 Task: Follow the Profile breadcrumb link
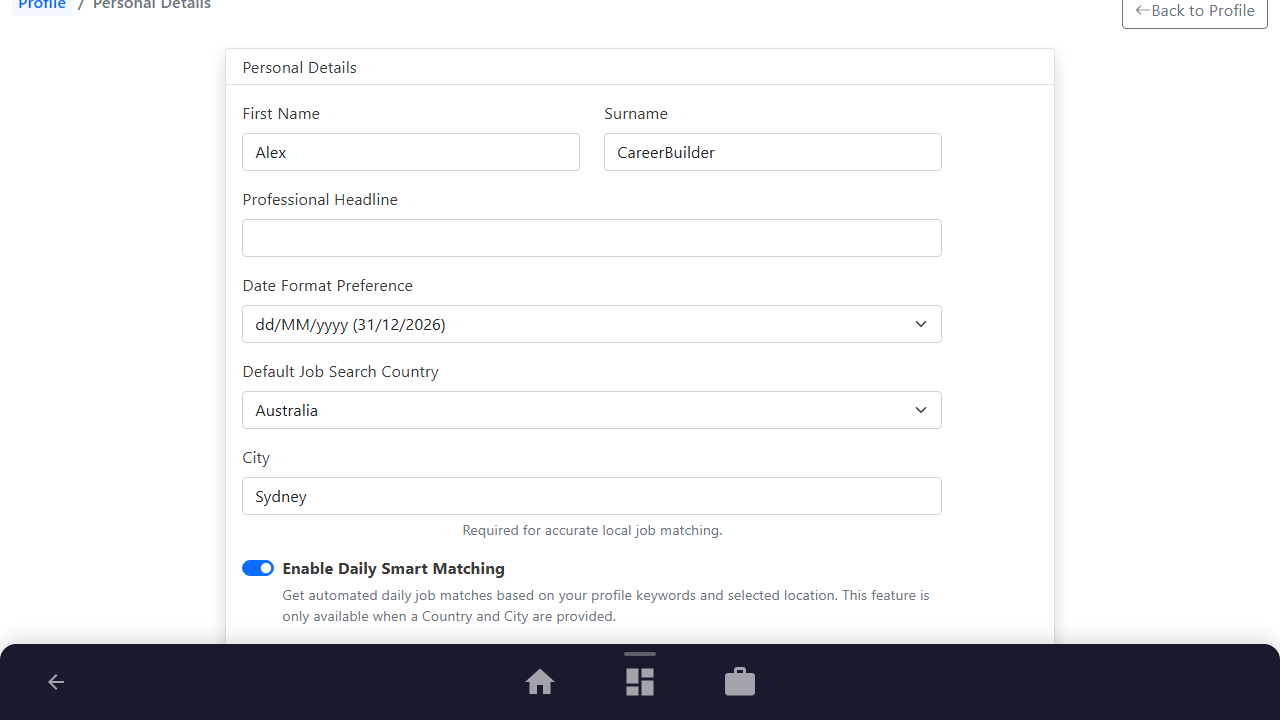[42, 5]
